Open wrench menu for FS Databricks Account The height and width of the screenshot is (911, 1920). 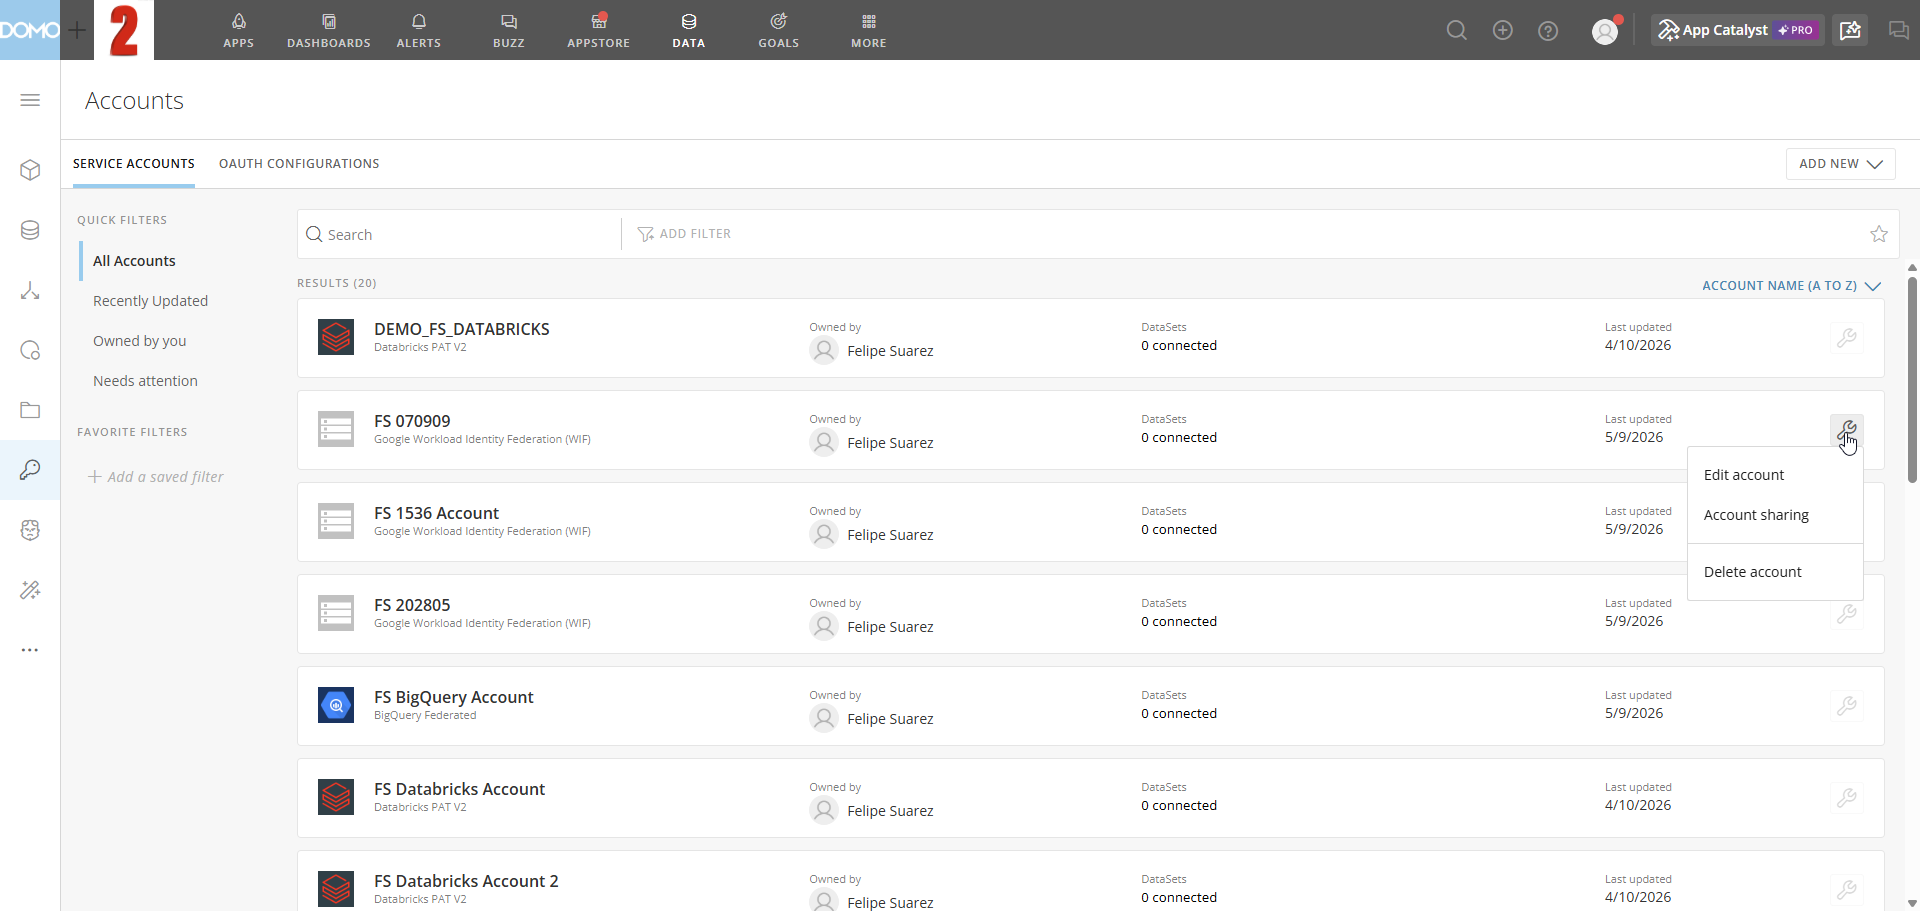tap(1847, 798)
